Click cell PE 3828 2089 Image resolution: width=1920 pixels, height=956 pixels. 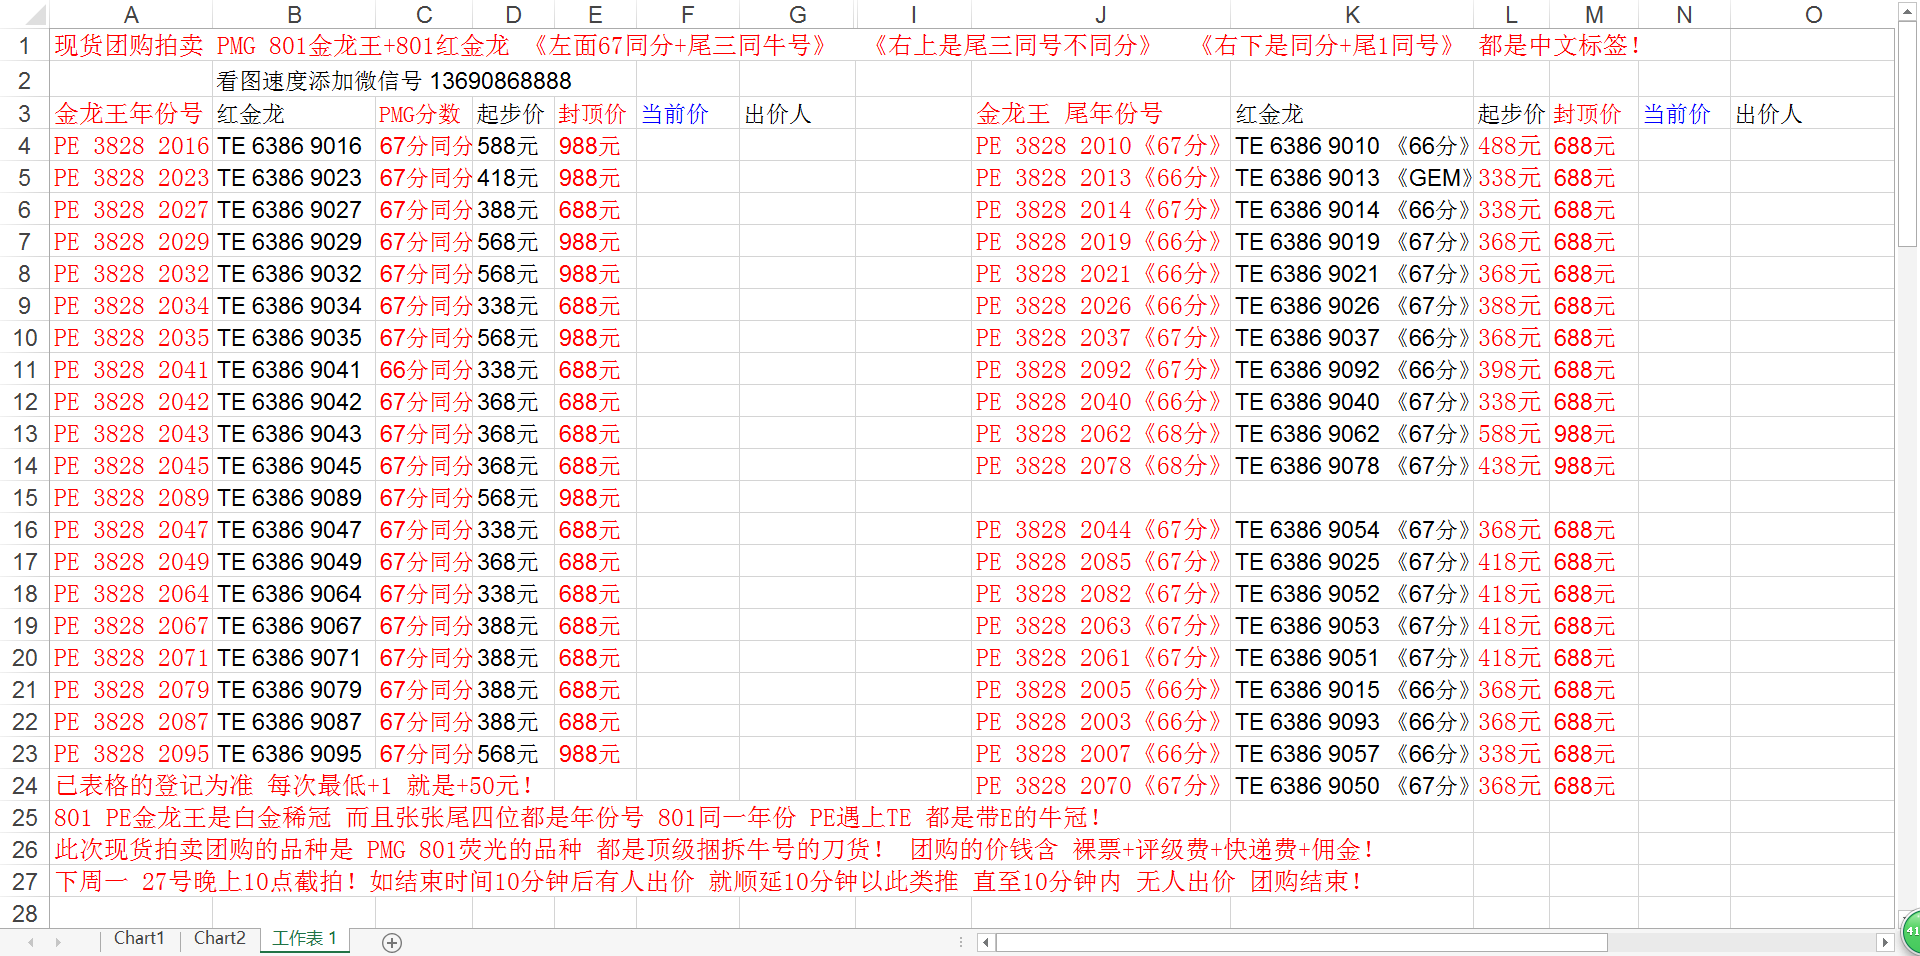(x=131, y=498)
